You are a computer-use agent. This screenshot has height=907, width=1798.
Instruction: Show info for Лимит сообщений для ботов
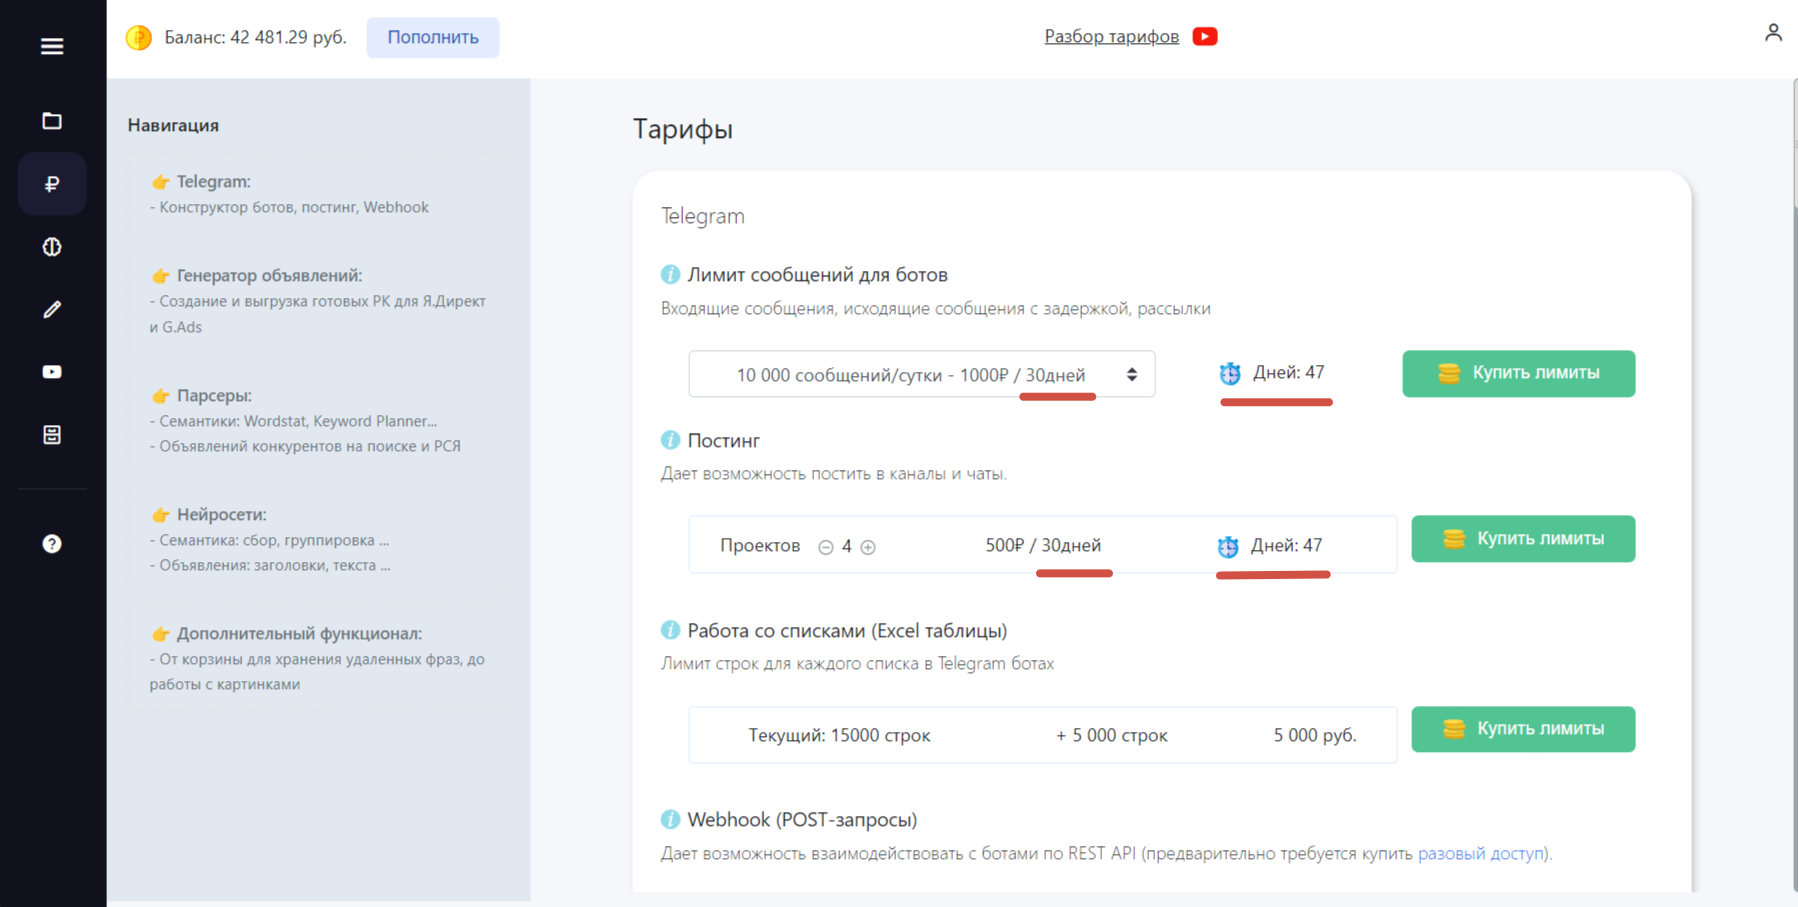click(x=670, y=275)
